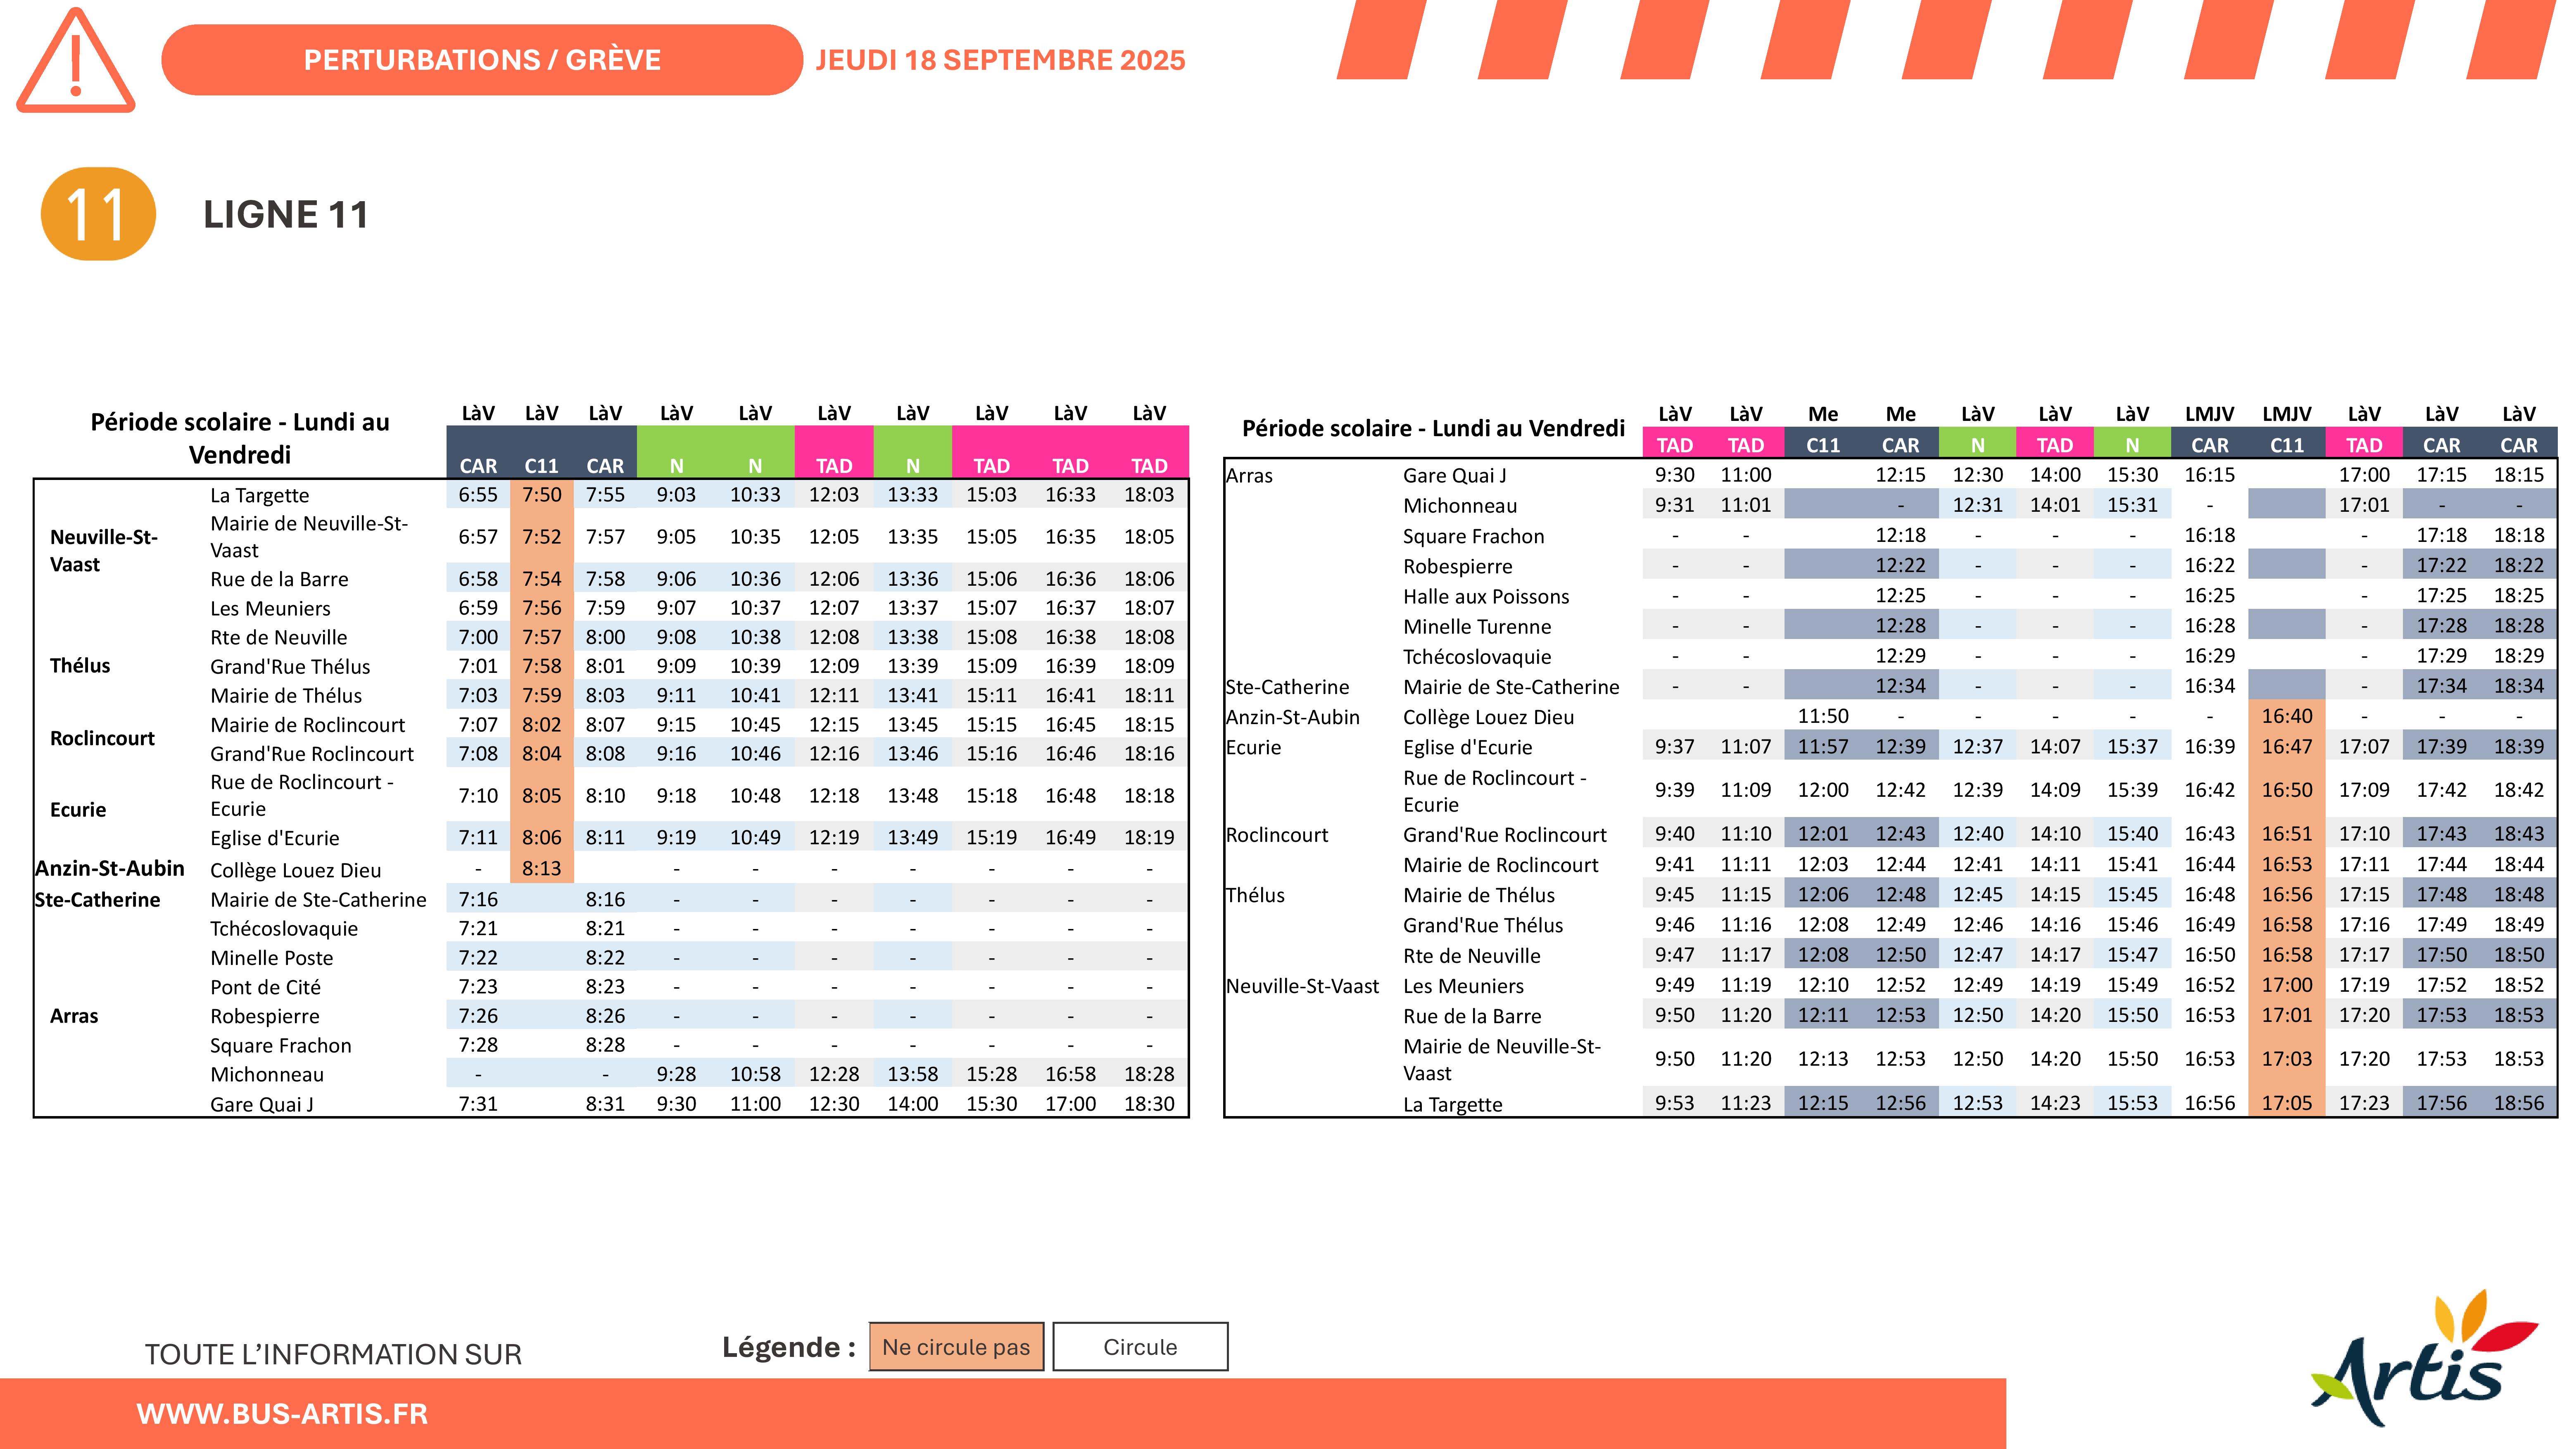The width and height of the screenshot is (2576, 1449).
Task: Click the 18:56 La Targette arrival
Action: [2519, 1103]
